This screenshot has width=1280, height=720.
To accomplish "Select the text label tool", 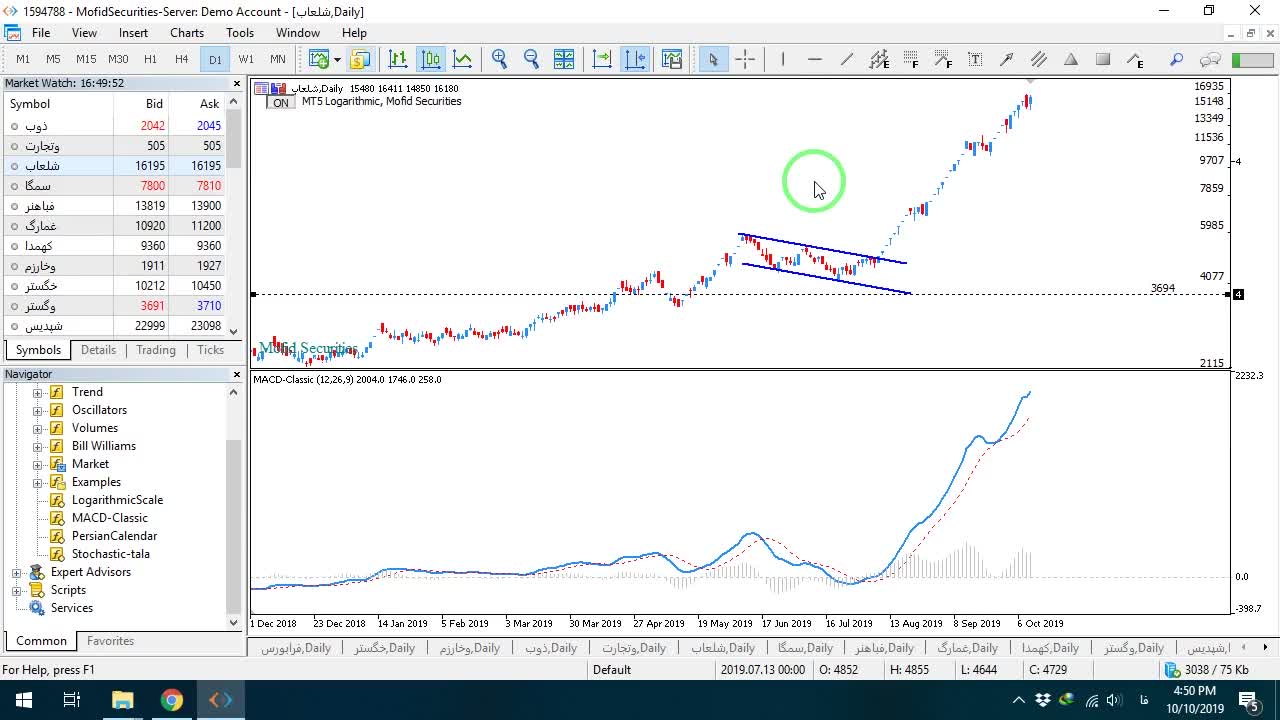I will coord(975,59).
